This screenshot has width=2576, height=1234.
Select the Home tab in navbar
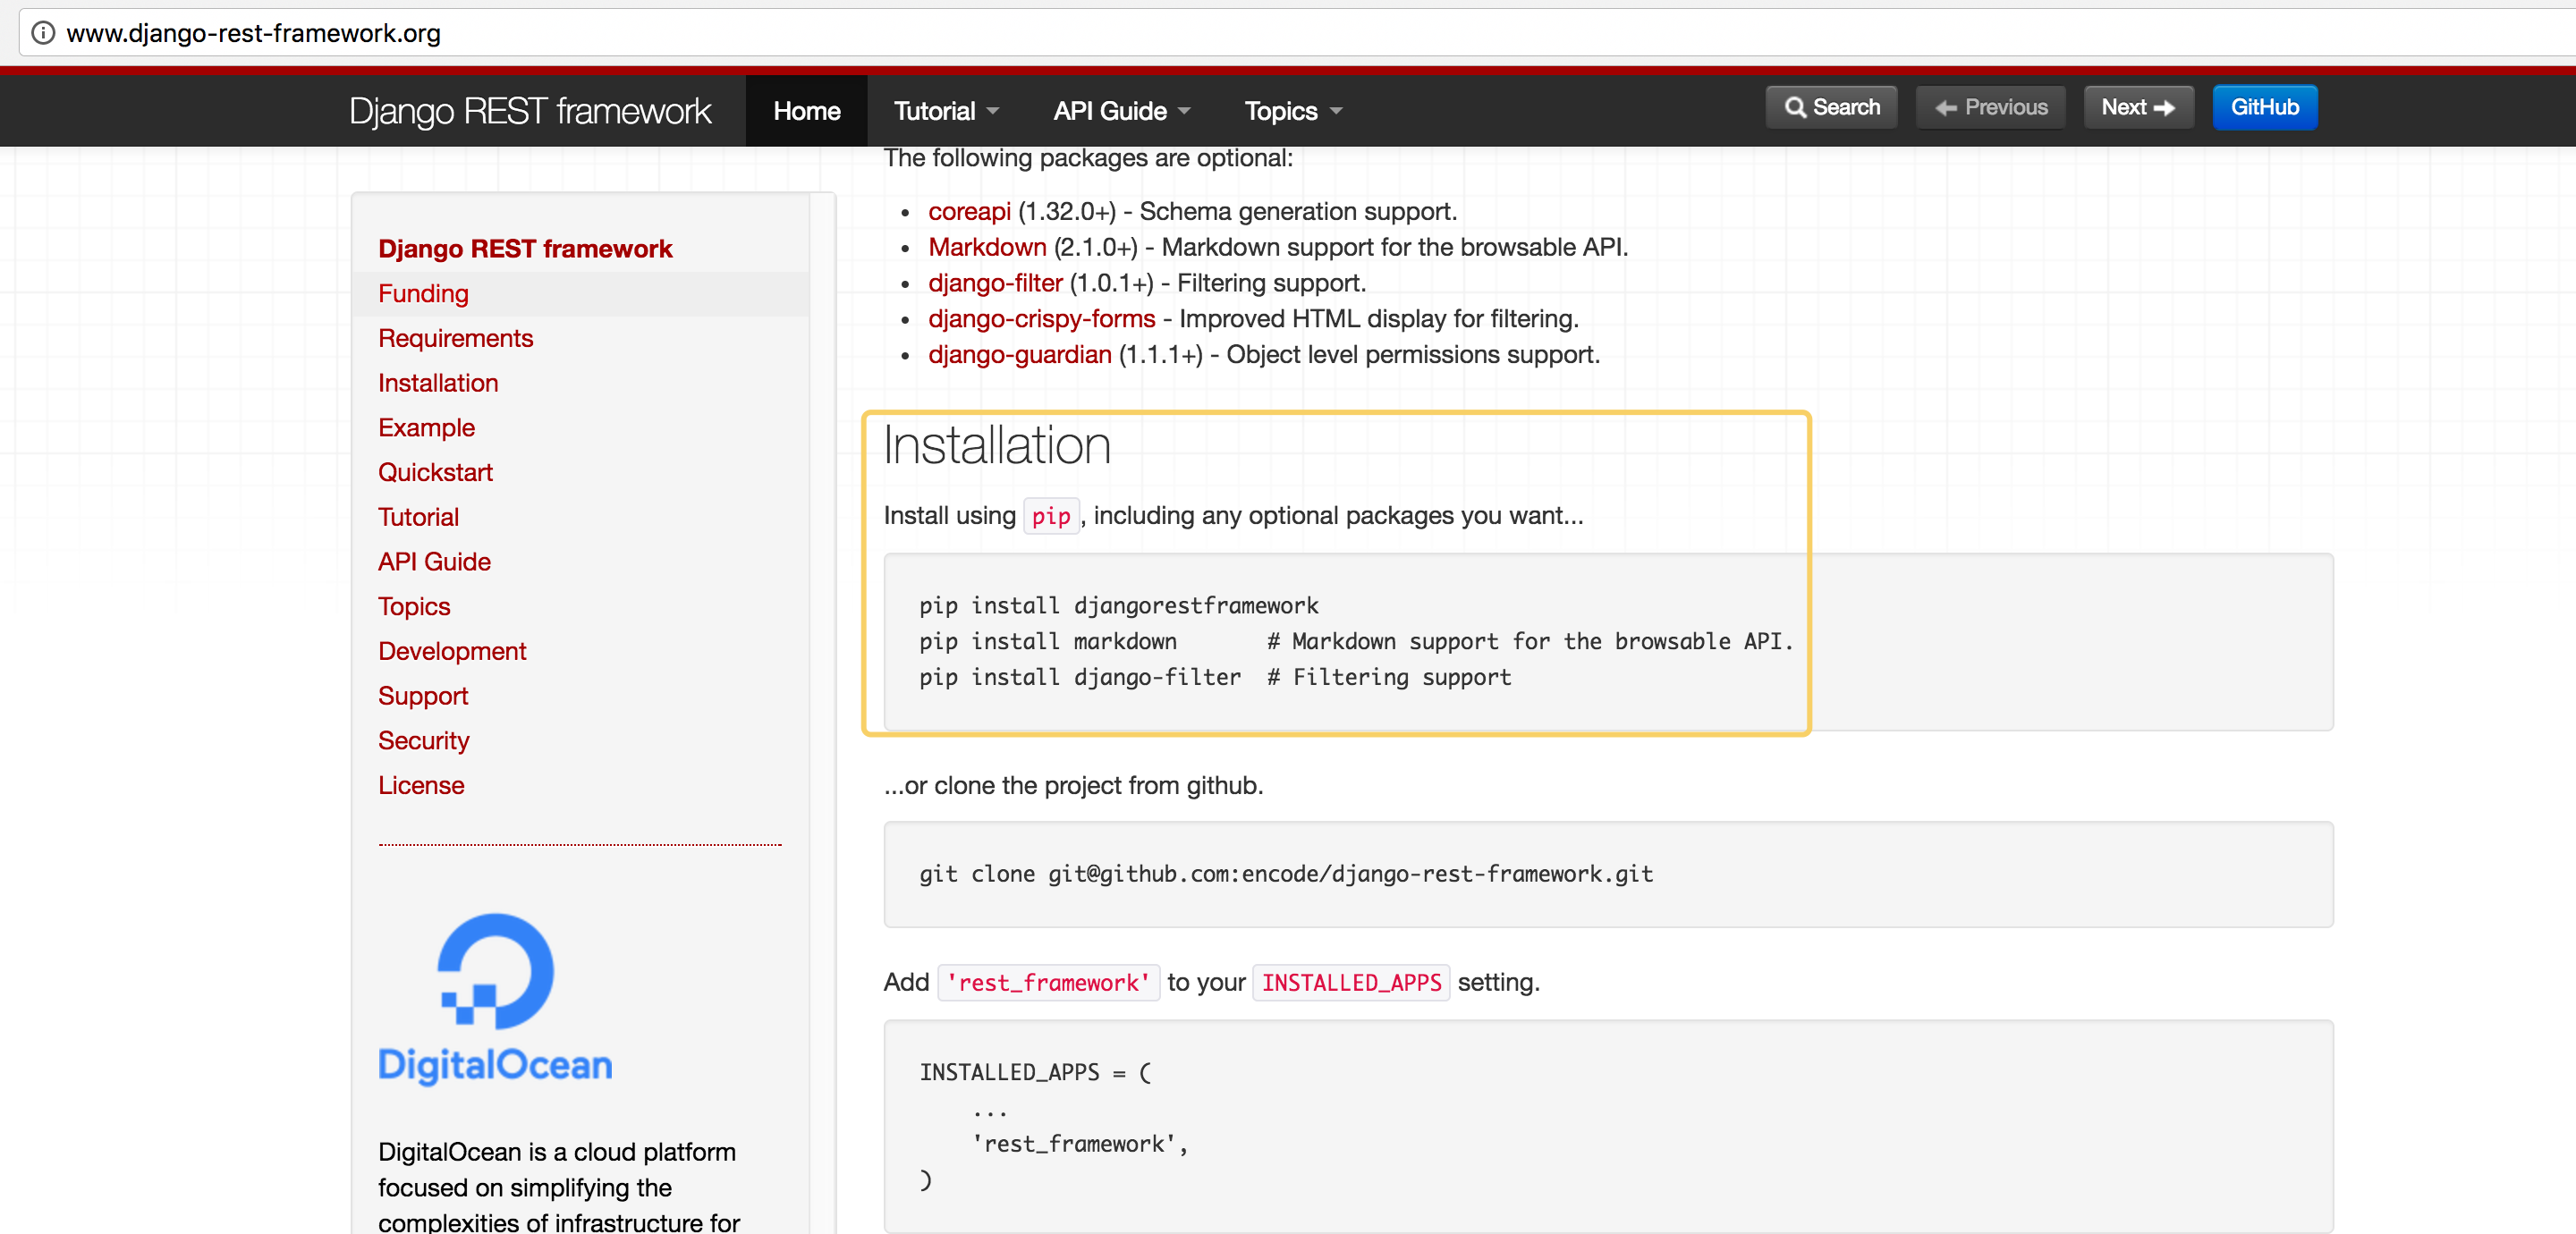[806, 111]
